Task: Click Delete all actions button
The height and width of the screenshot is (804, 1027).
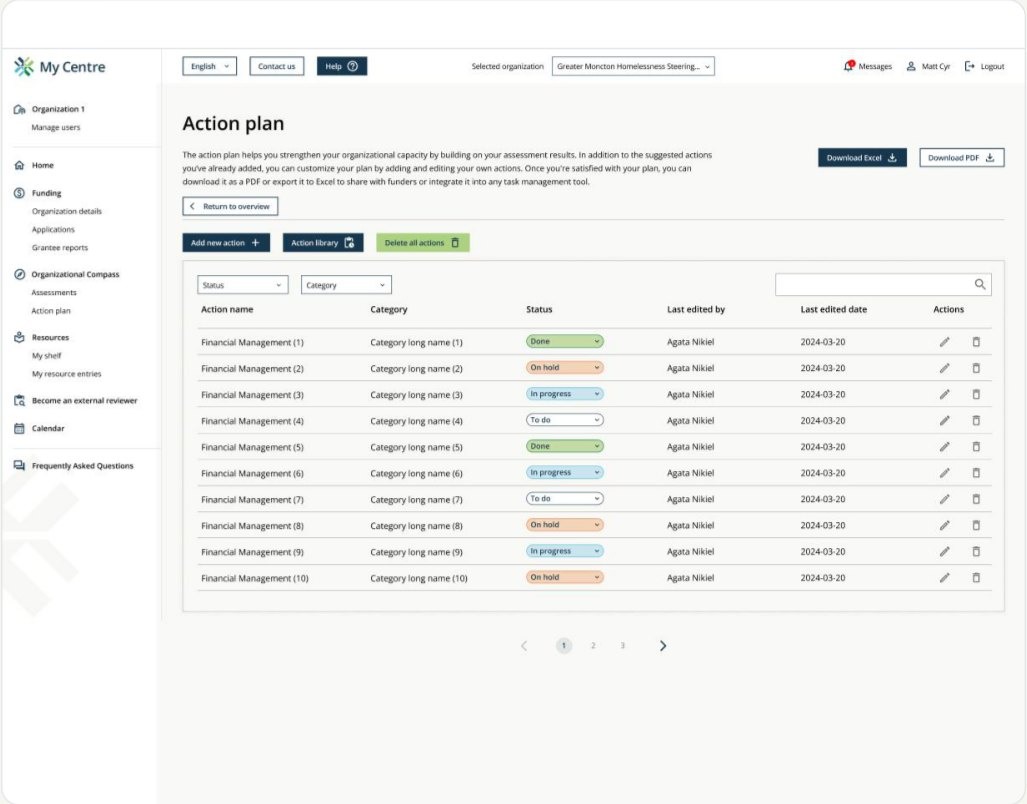Action: tap(422, 243)
